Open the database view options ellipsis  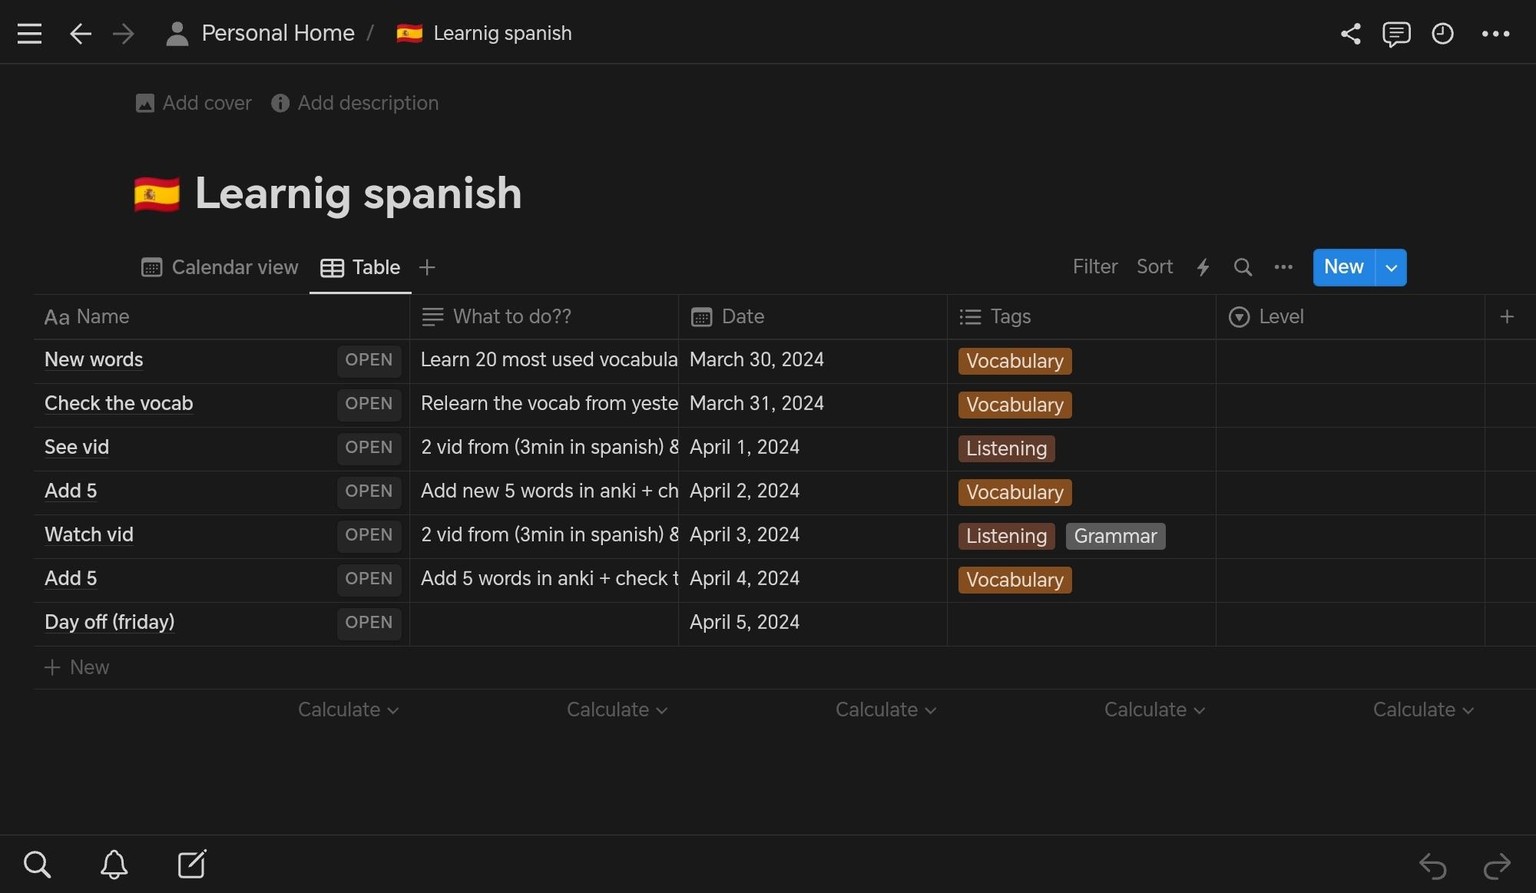coord(1283,267)
